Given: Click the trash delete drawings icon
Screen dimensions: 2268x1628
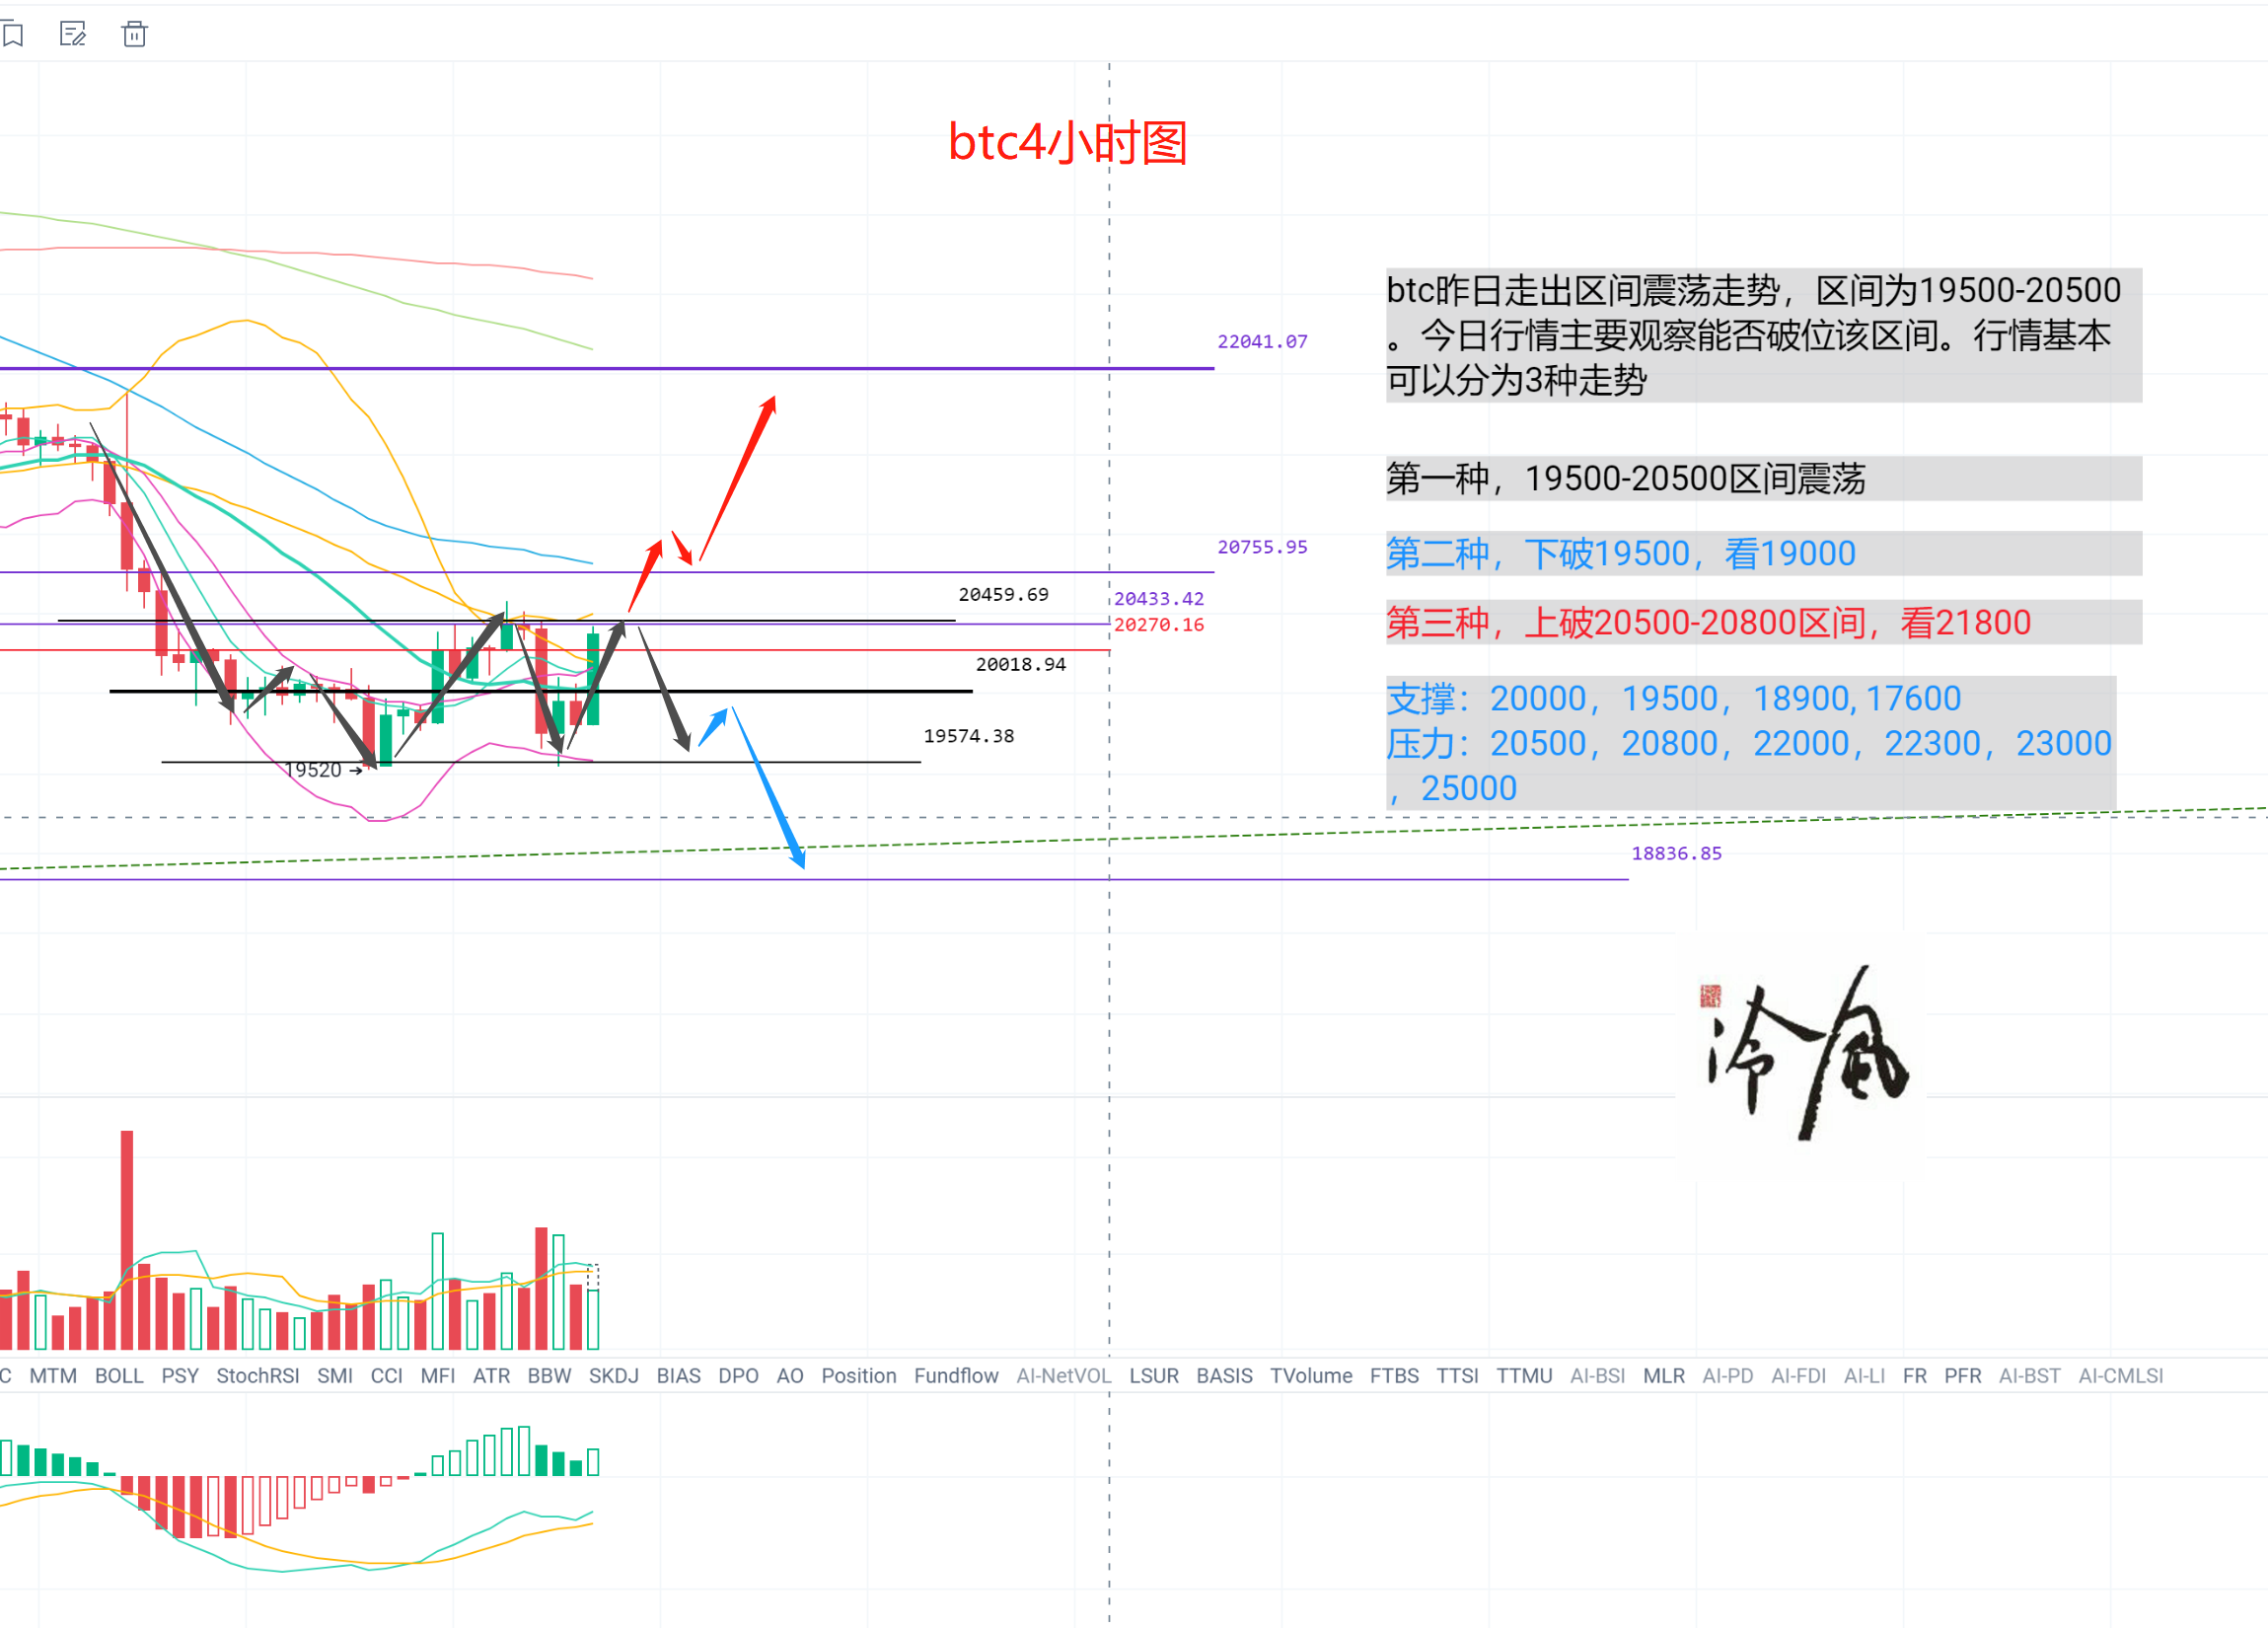Looking at the screenshot, I should tap(134, 35).
